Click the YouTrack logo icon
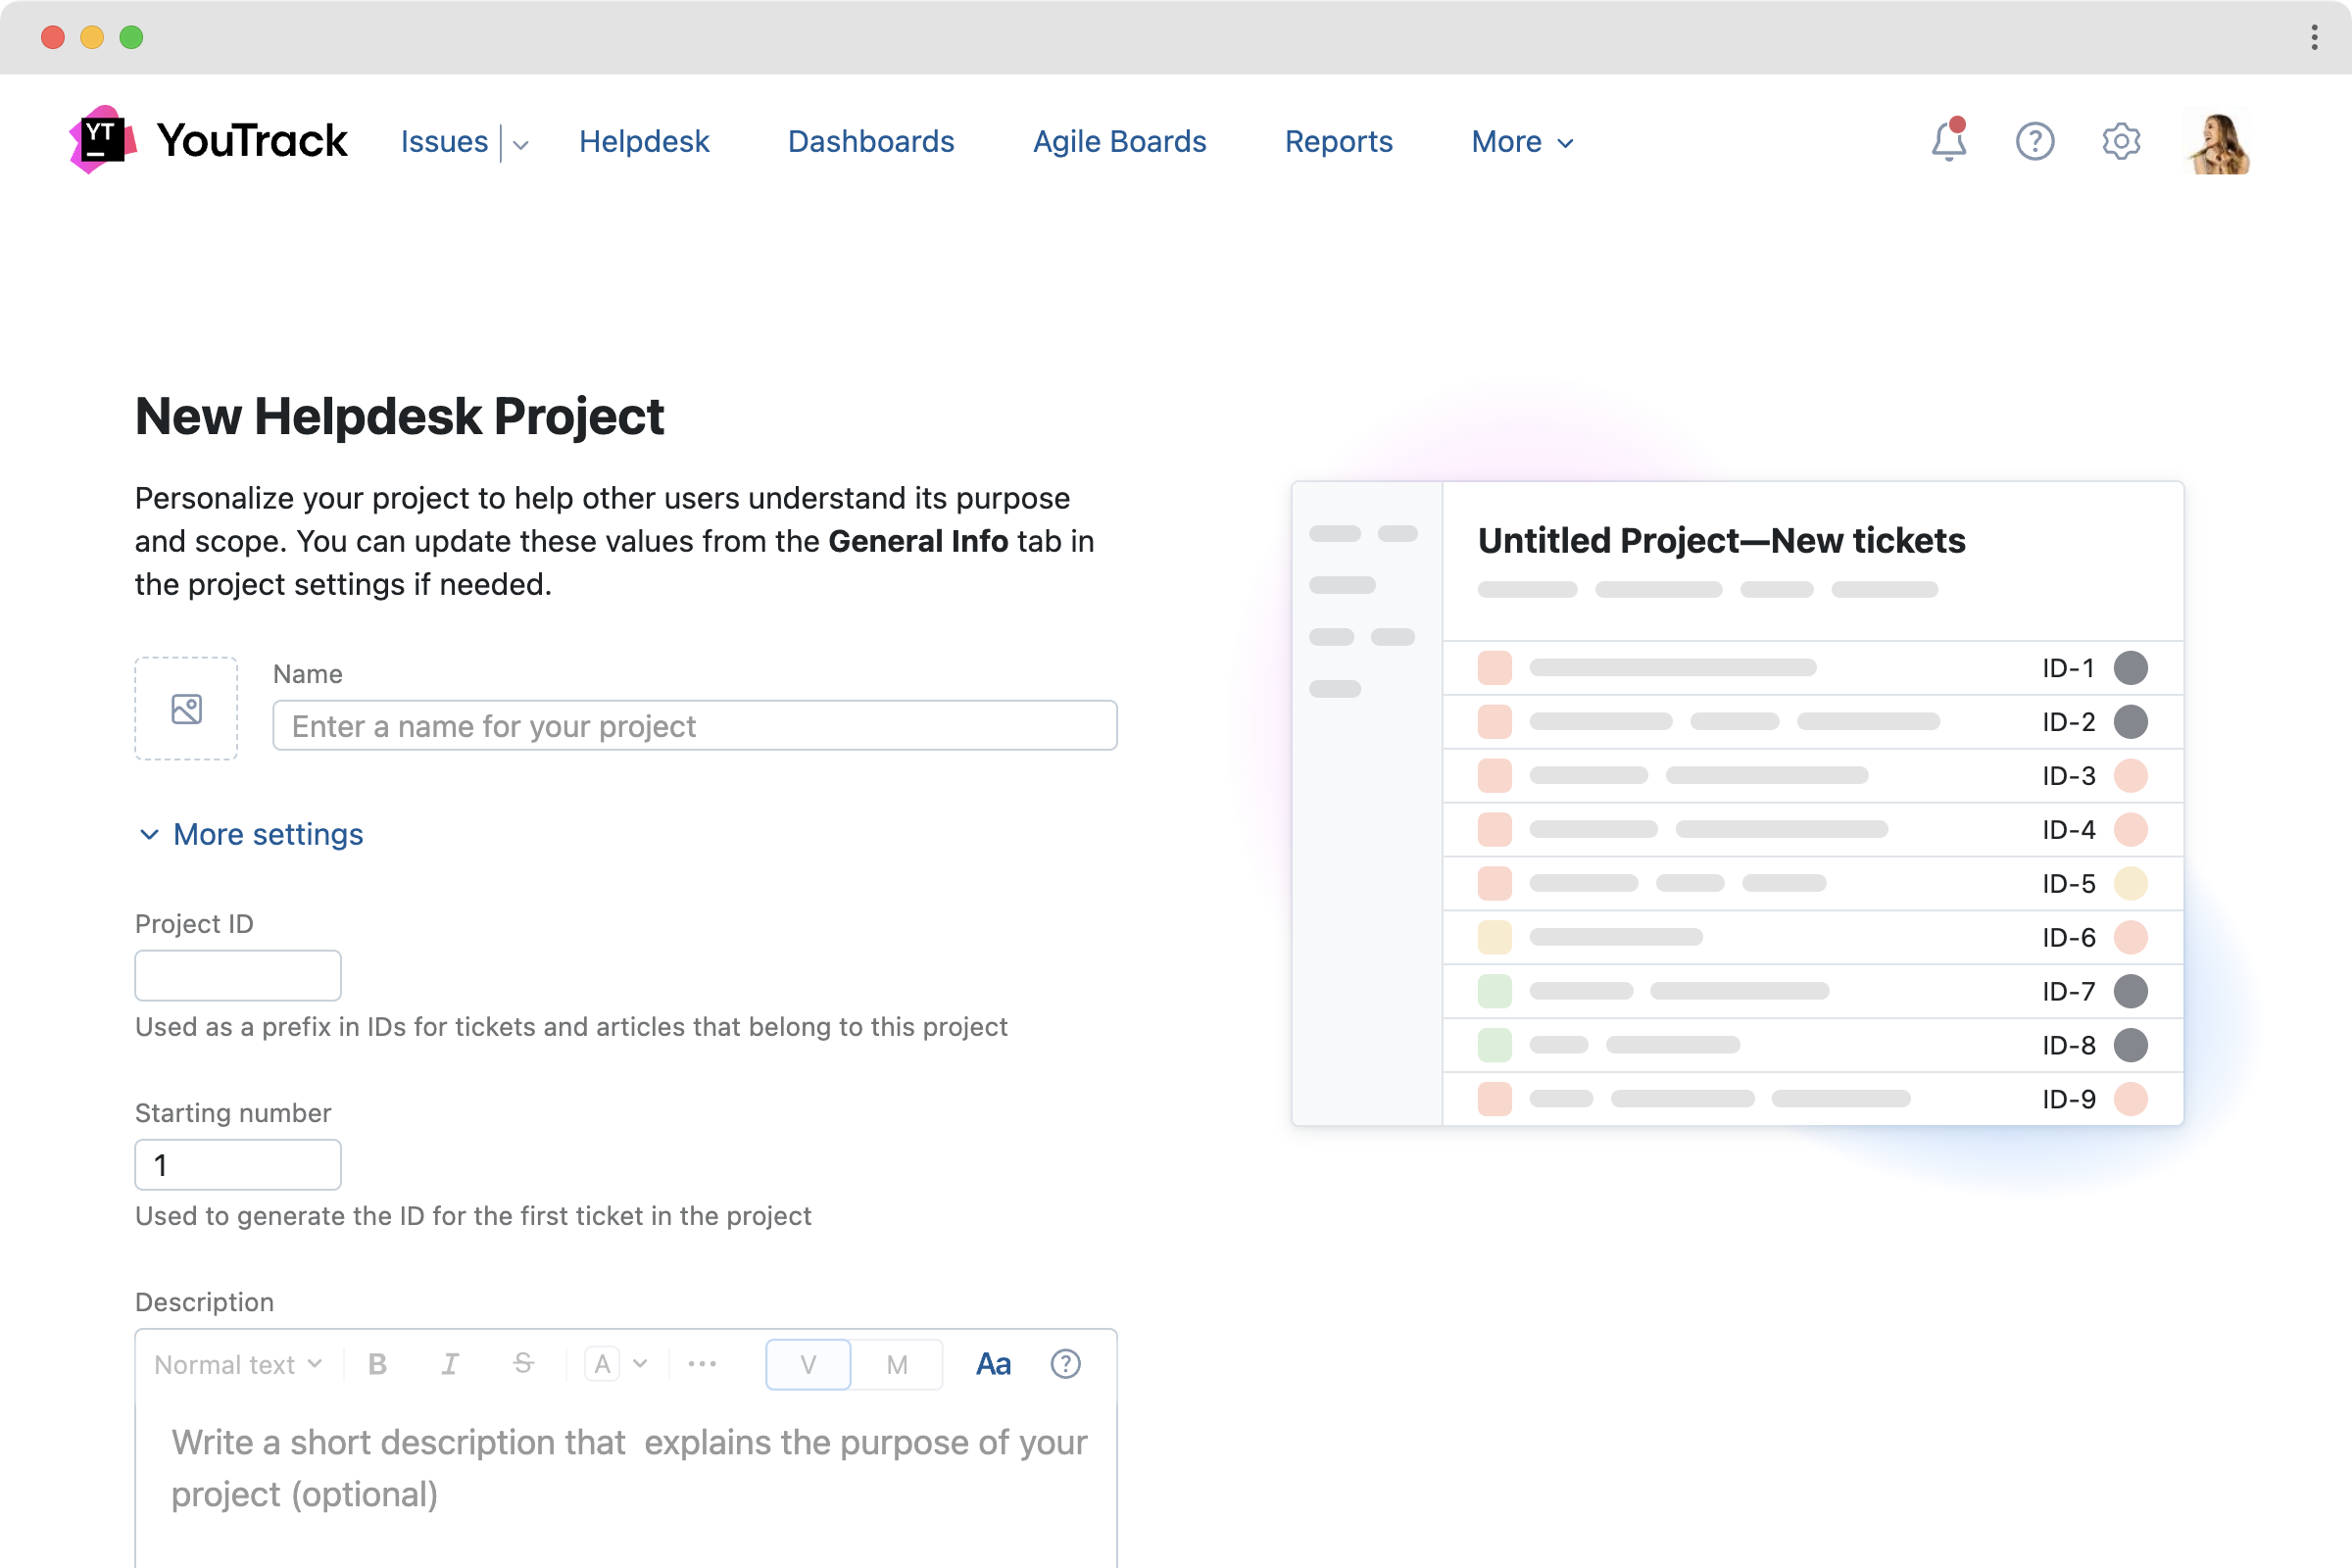The height and width of the screenshot is (1568, 2352). [x=102, y=140]
